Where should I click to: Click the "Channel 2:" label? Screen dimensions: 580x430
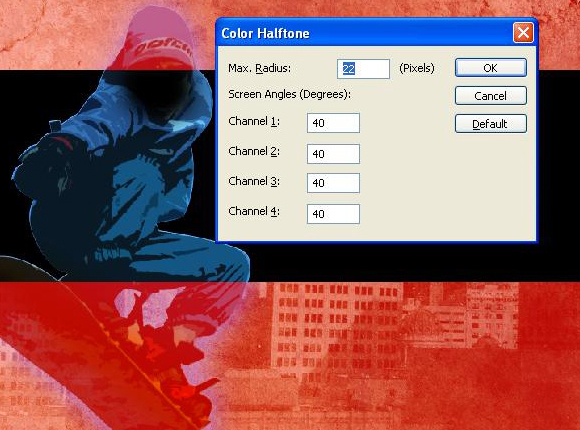click(254, 151)
